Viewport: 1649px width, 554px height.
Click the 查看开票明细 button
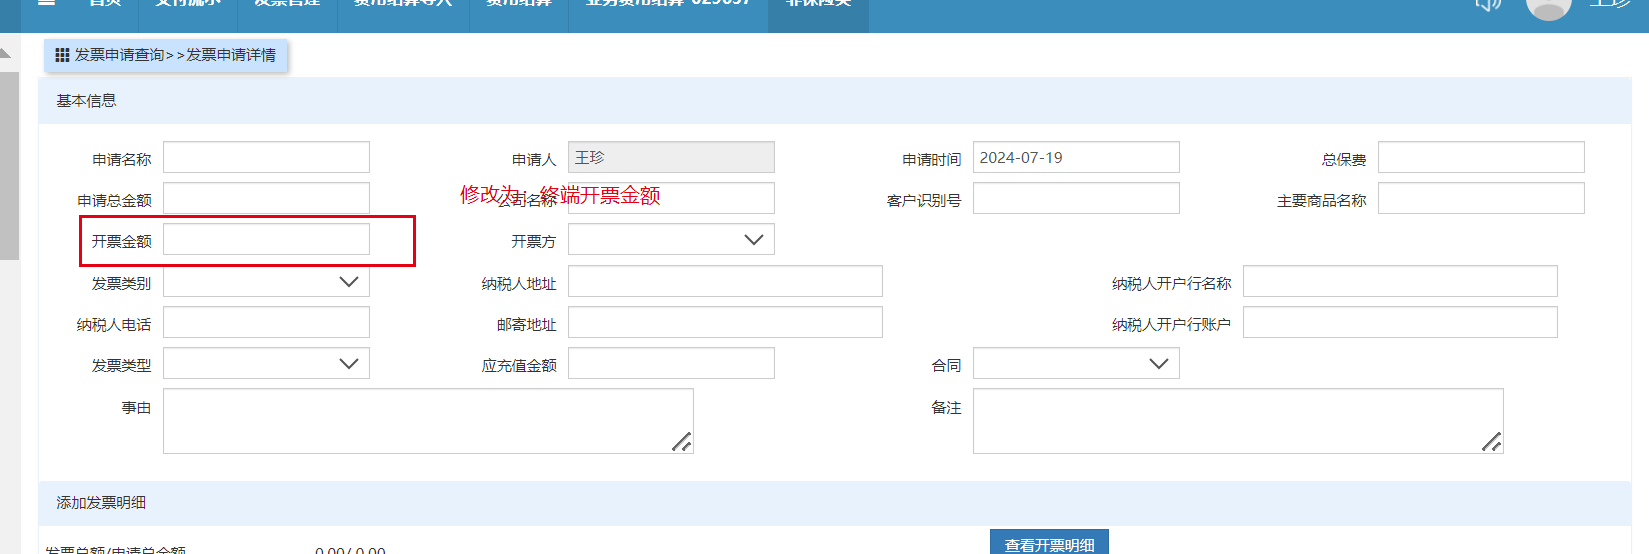(1049, 543)
